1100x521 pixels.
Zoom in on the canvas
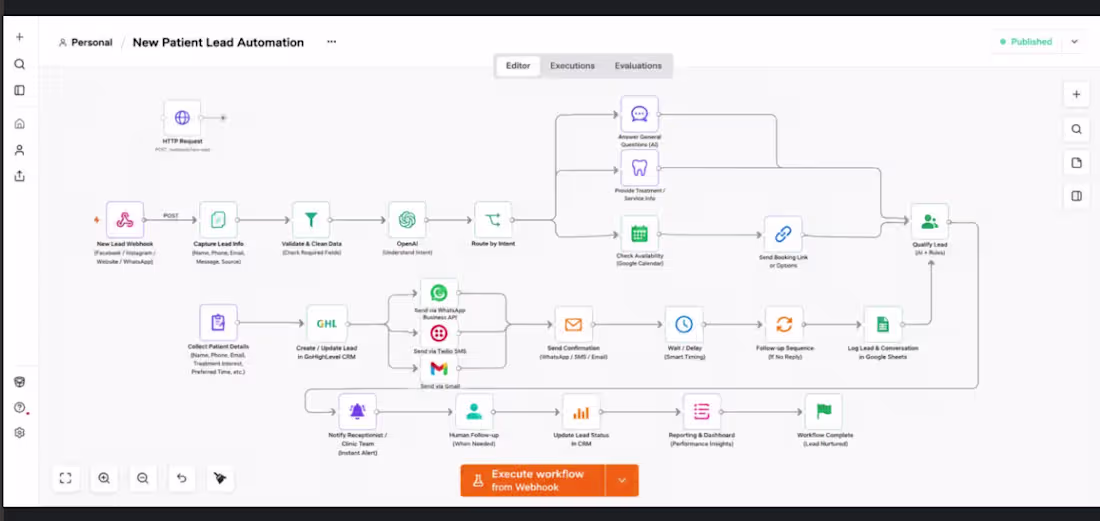point(105,478)
